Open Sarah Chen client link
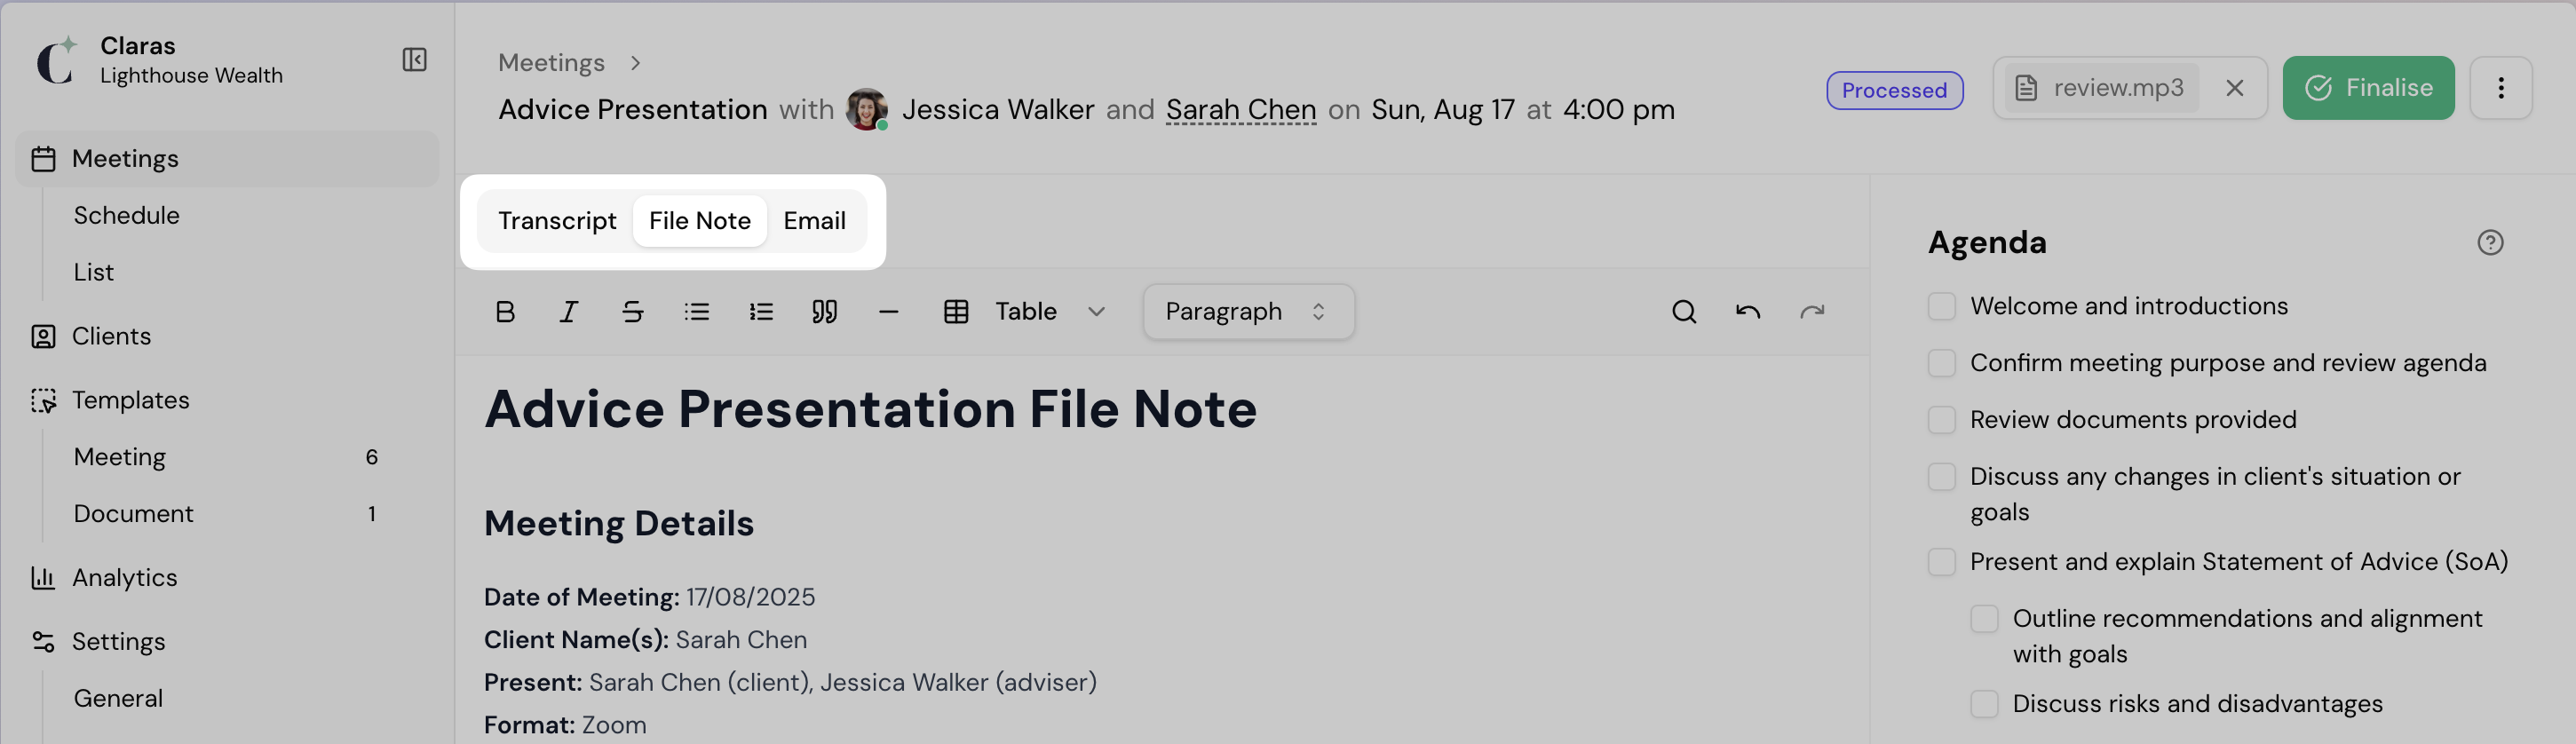This screenshot has width=2576, height=744. tap(1240, 109)
